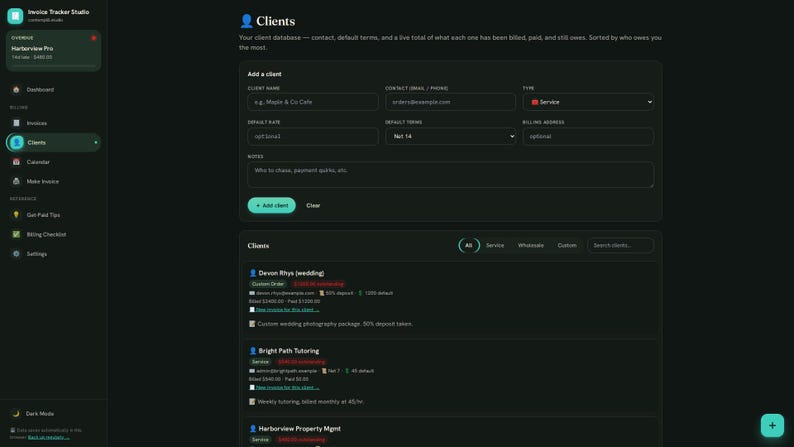This screenshot has height=447, width=794.
Task: Click the Clients page heading icon
Action: (246, 21)
